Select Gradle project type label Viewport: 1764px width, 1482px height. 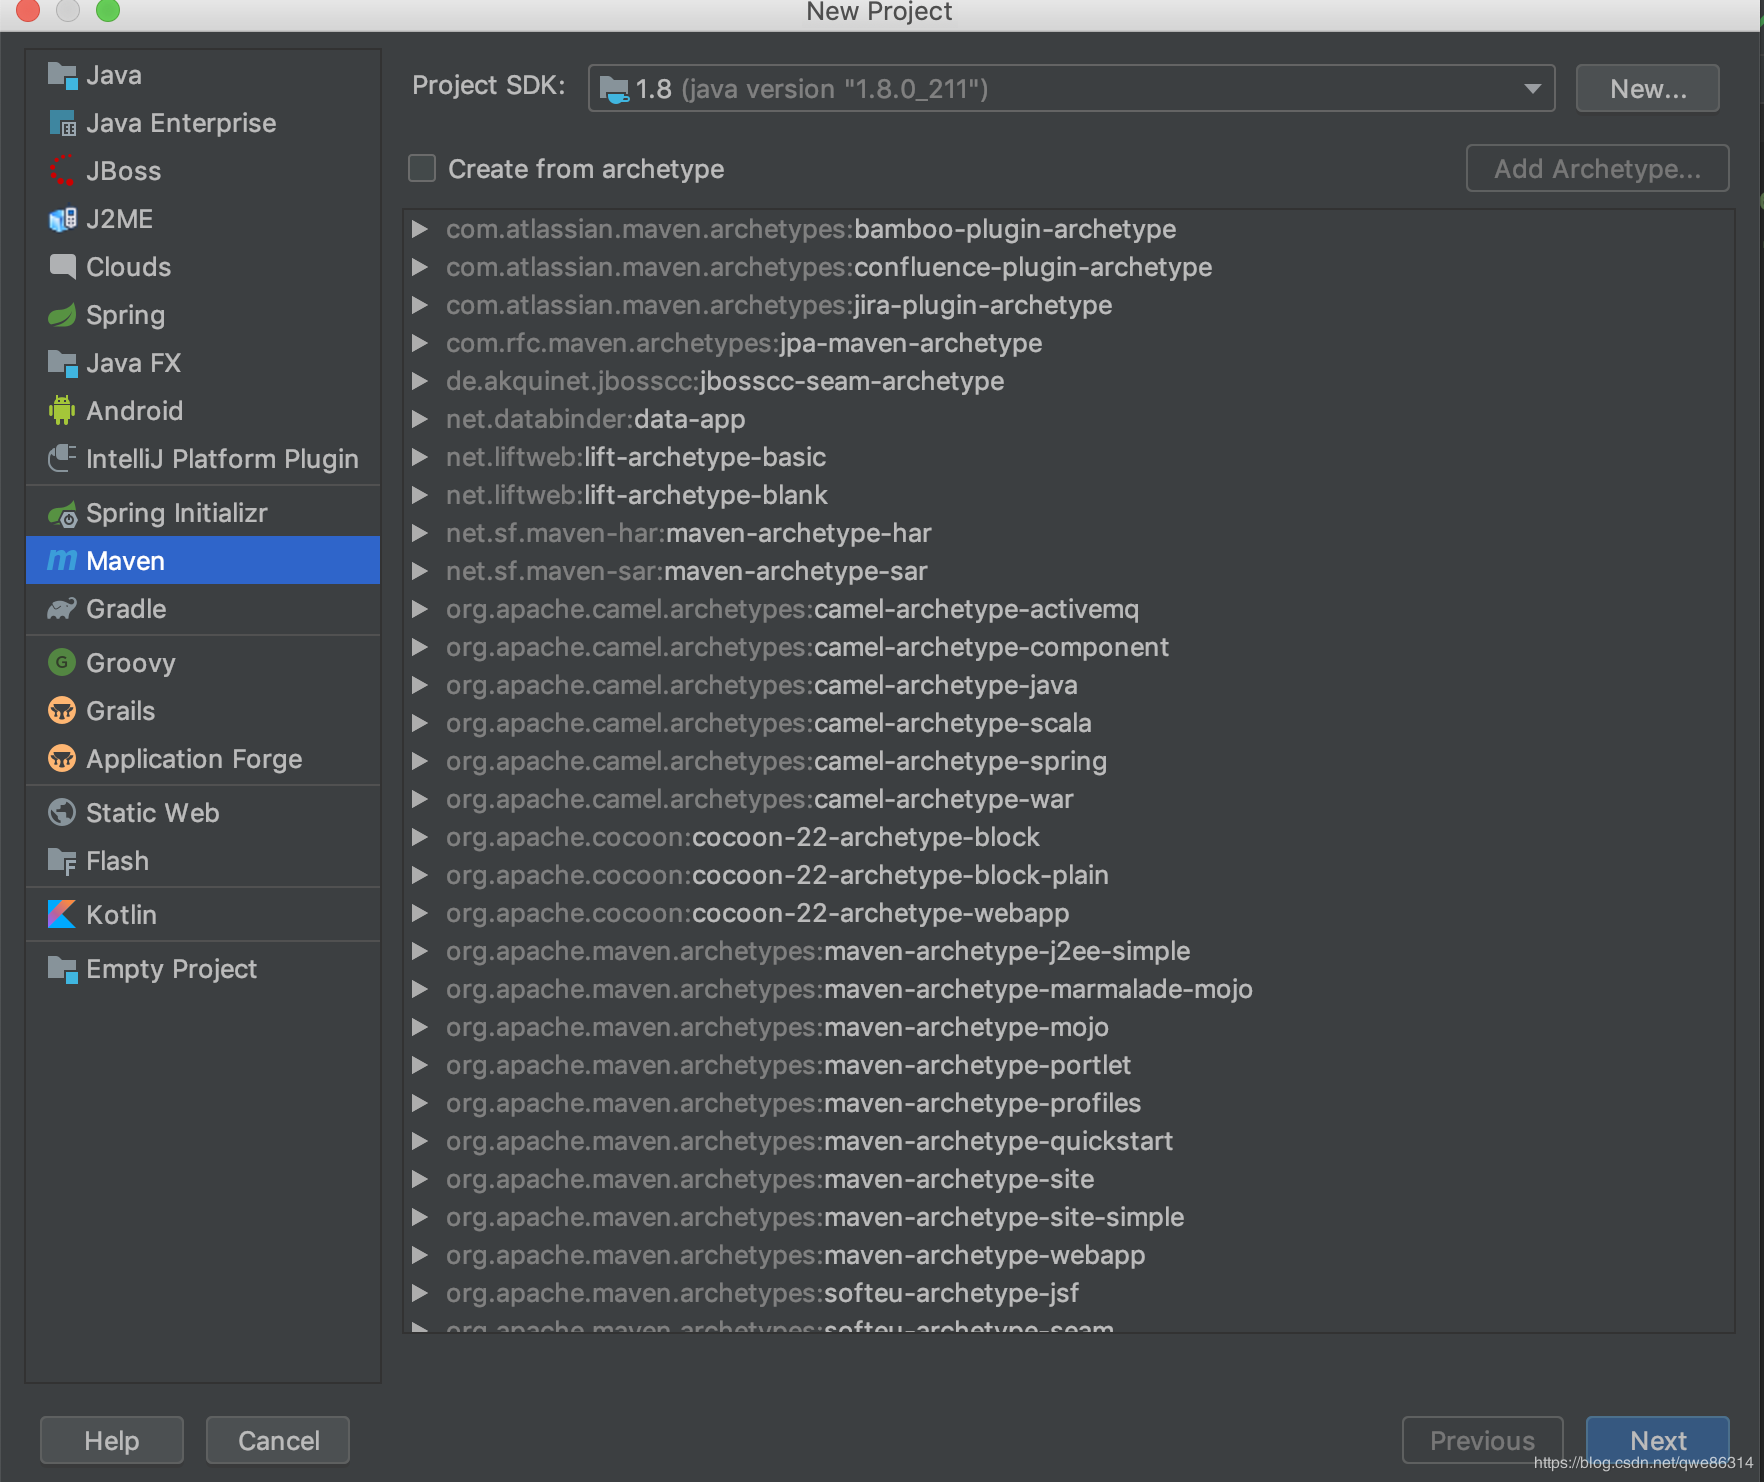[126, 609]
